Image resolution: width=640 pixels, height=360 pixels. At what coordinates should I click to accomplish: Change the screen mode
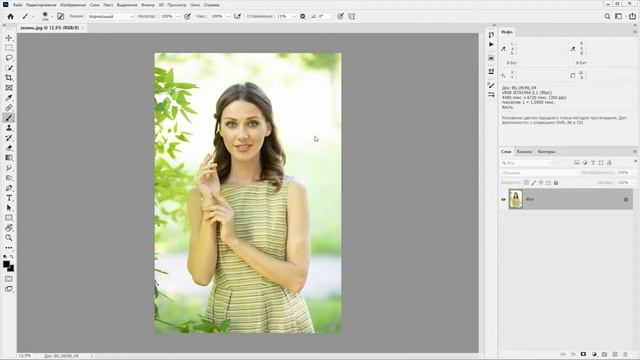(x=9, y=289)
